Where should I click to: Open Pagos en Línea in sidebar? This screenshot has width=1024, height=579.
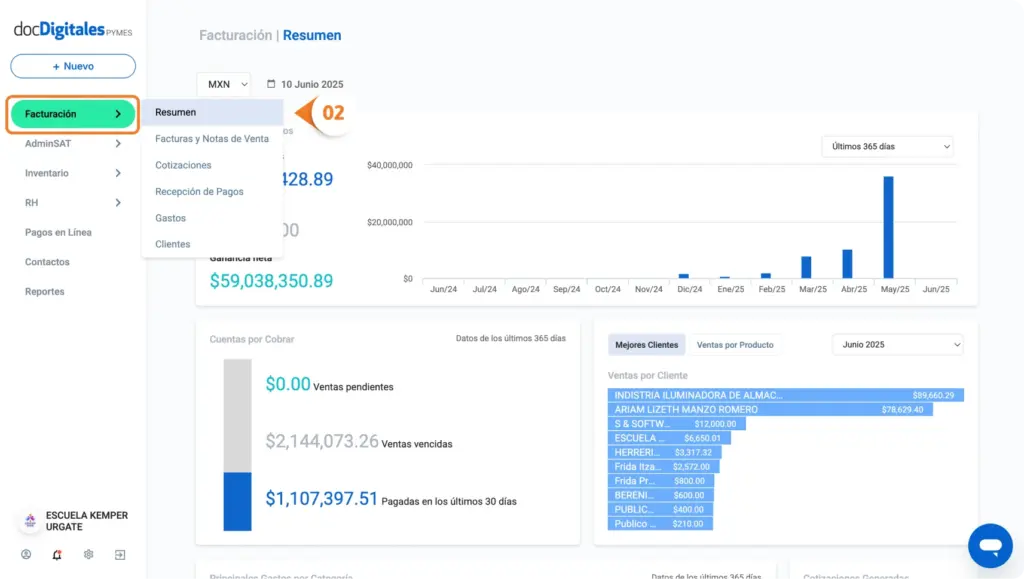pyautogui.click(x=58, y=232)
